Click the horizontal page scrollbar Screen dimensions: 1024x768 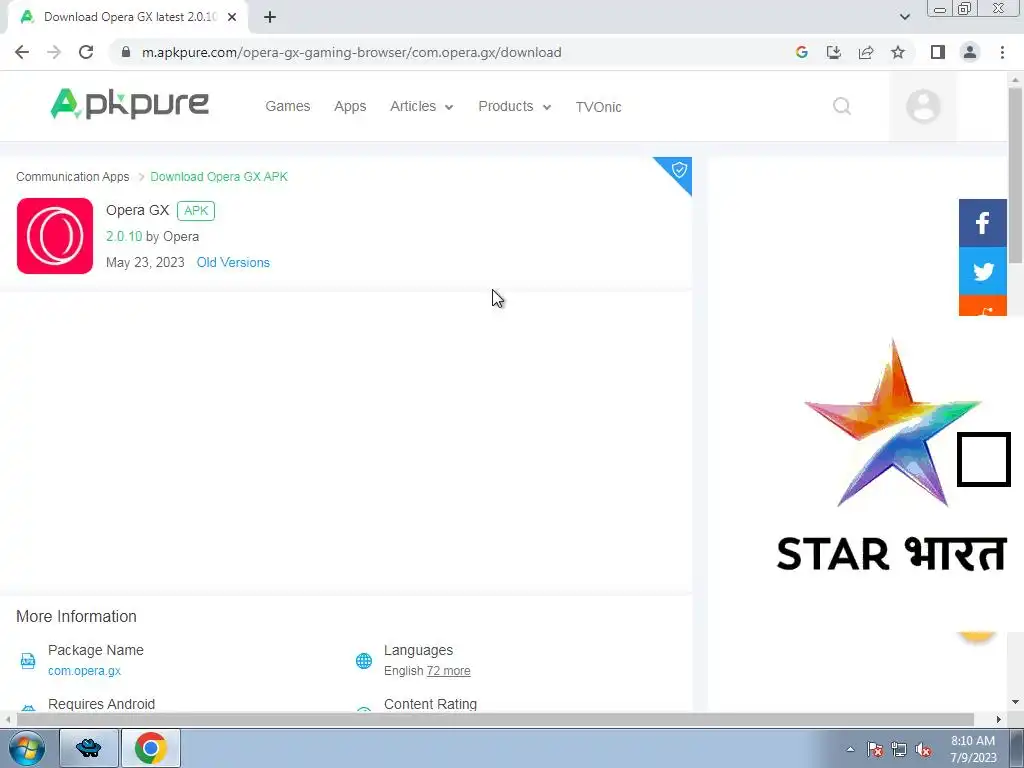495,719
